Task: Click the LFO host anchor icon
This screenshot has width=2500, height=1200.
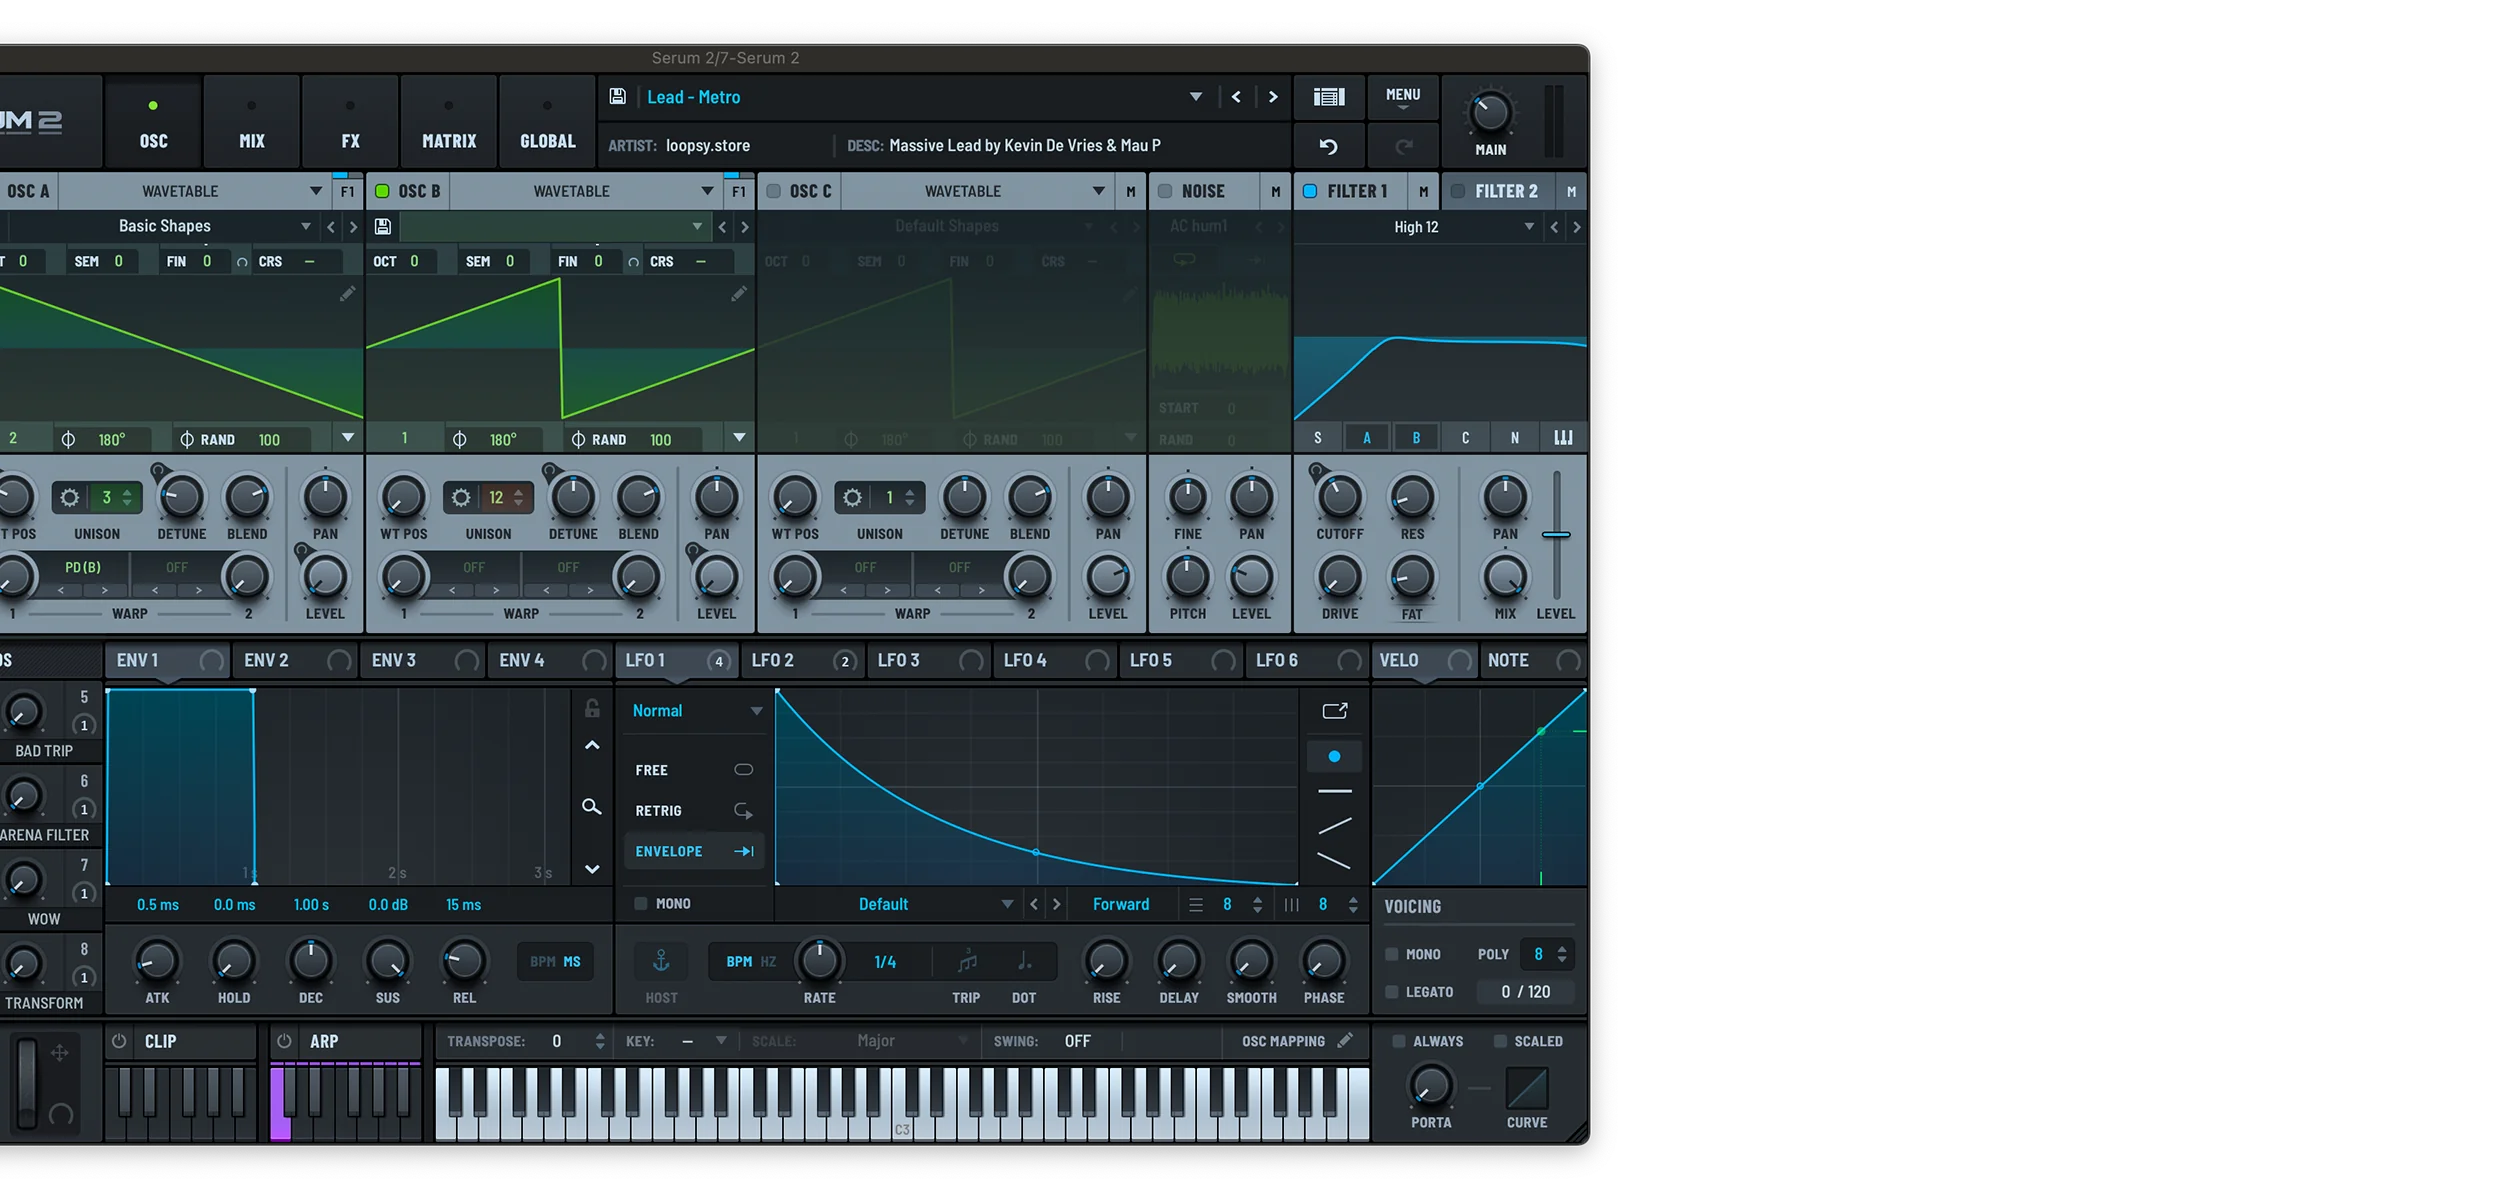Action: pyautogui.click(x=661, y=961)
